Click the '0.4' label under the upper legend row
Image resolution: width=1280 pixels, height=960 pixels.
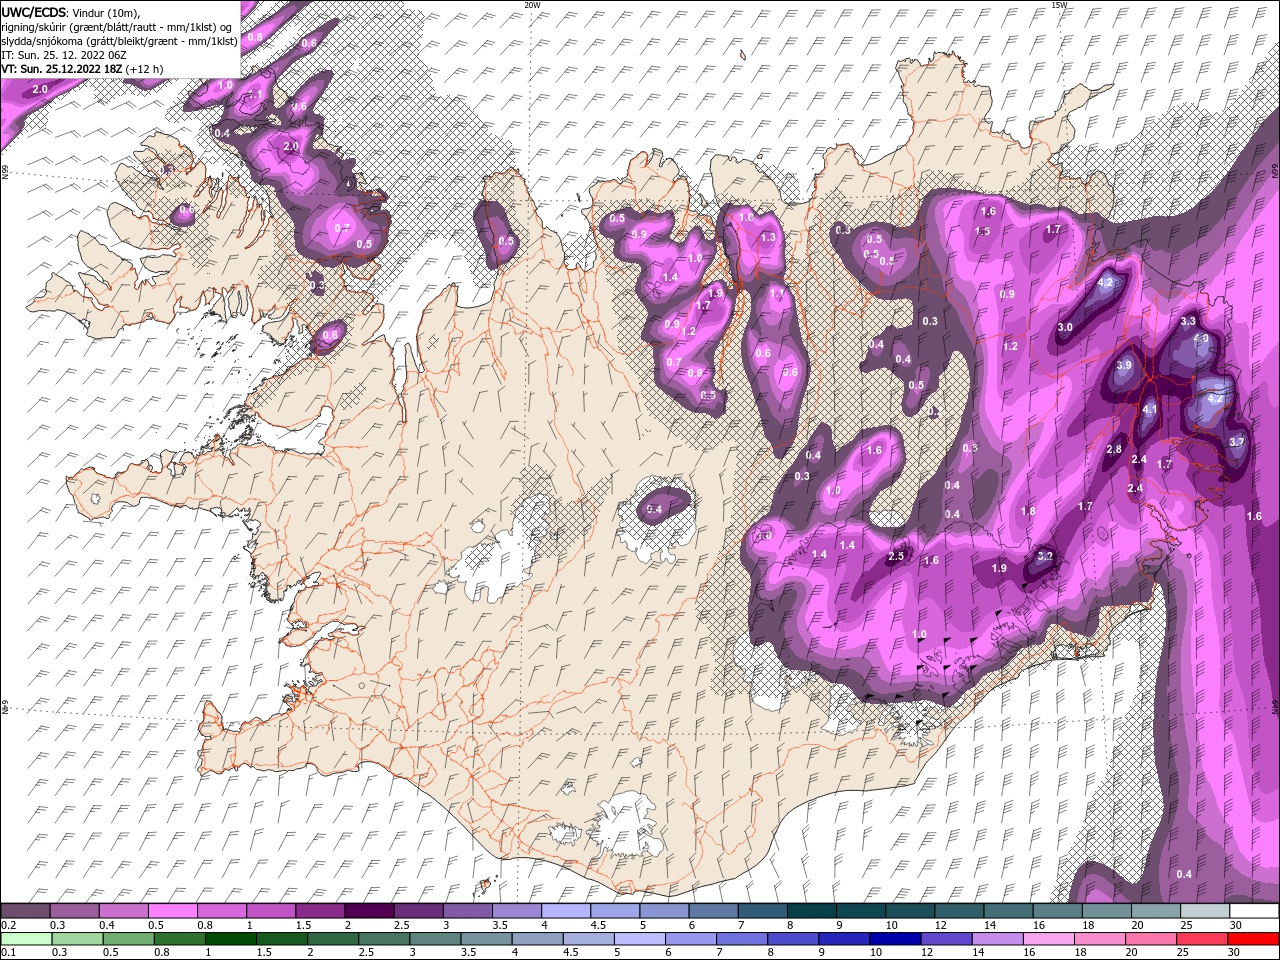106,925
